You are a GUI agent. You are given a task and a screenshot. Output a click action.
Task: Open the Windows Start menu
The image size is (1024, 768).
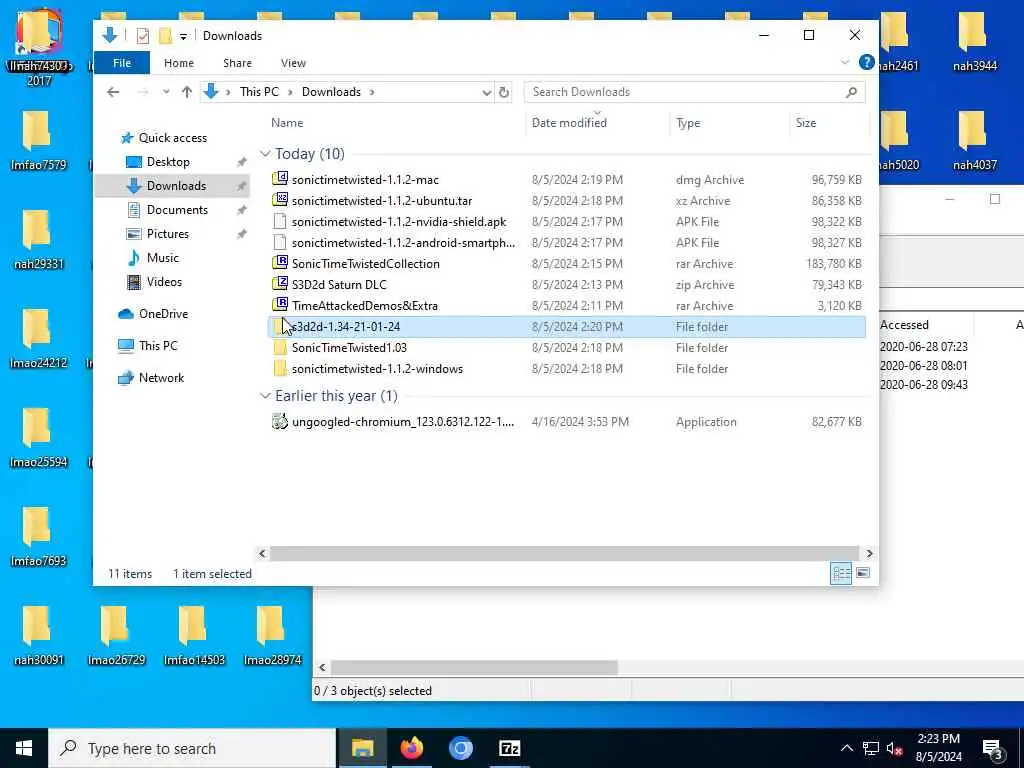tap(24, 748)
